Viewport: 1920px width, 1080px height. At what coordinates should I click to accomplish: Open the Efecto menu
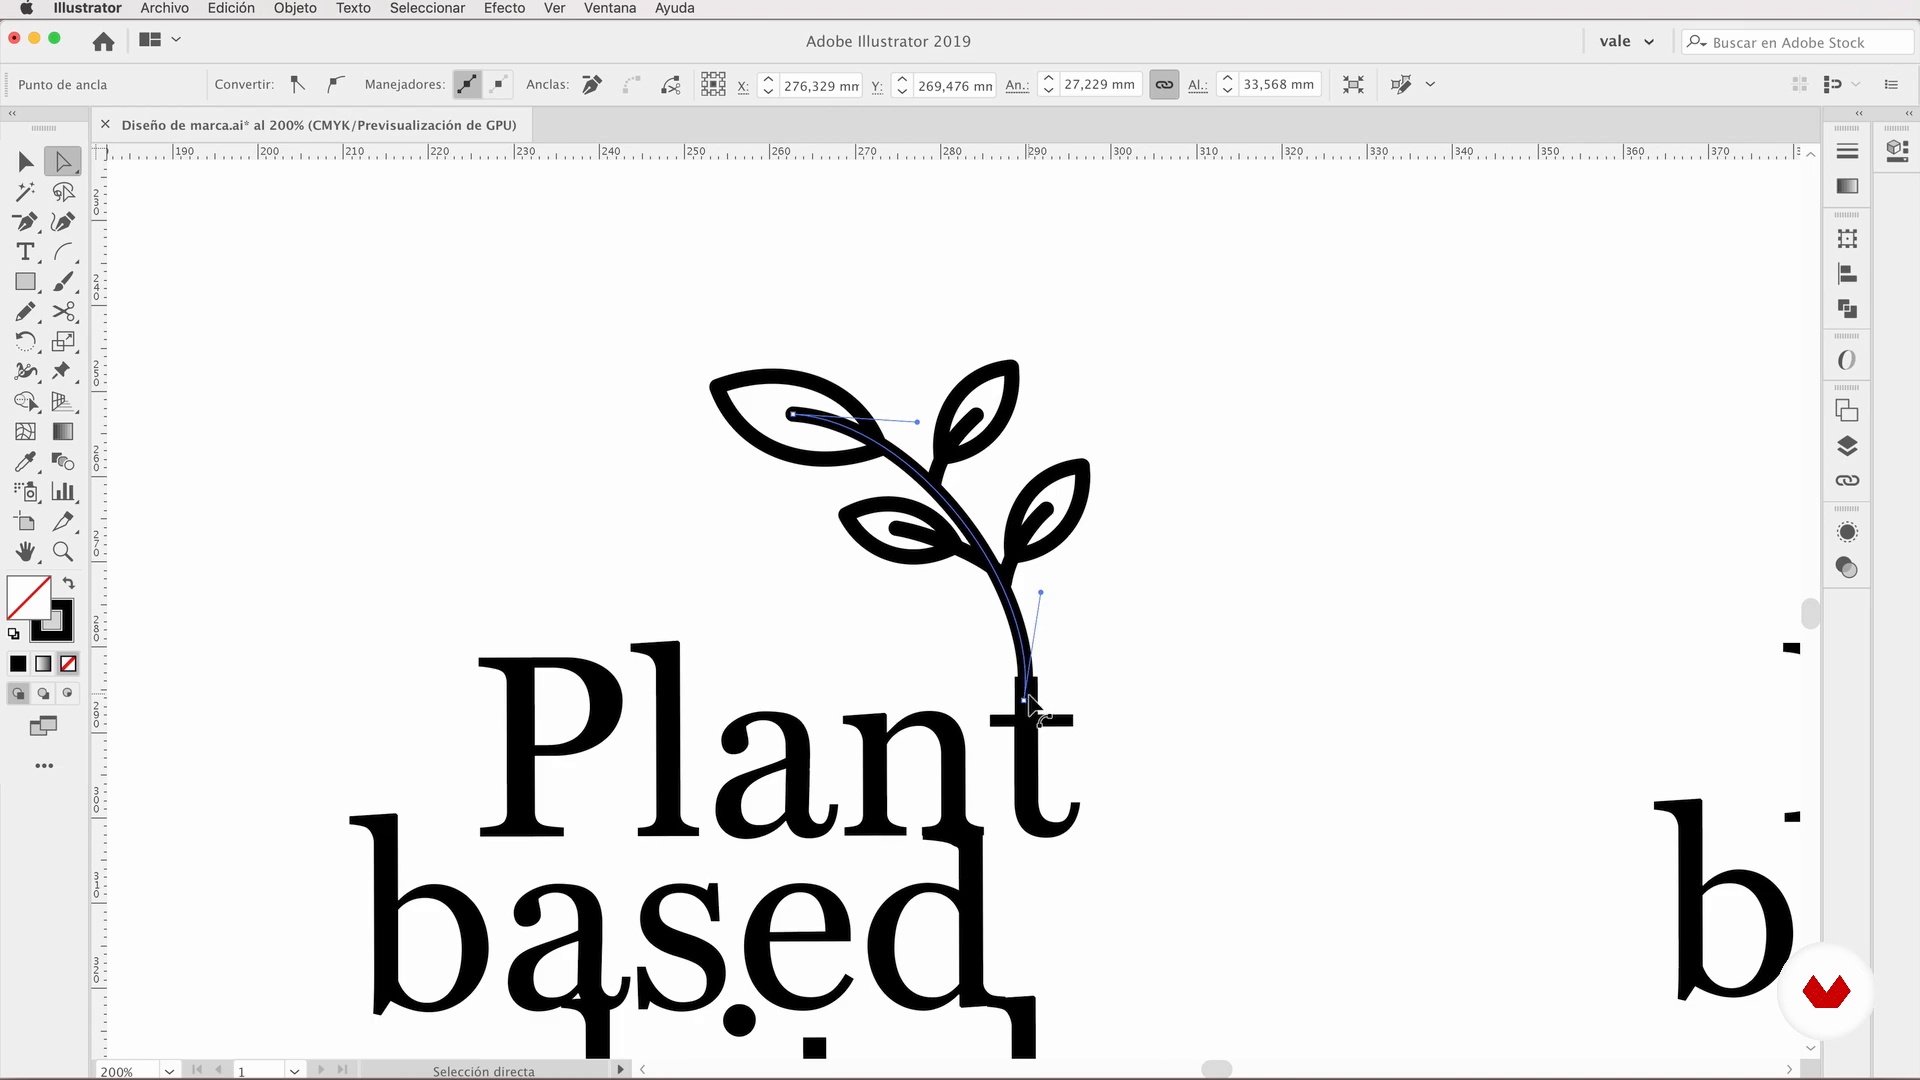[504, 8]
